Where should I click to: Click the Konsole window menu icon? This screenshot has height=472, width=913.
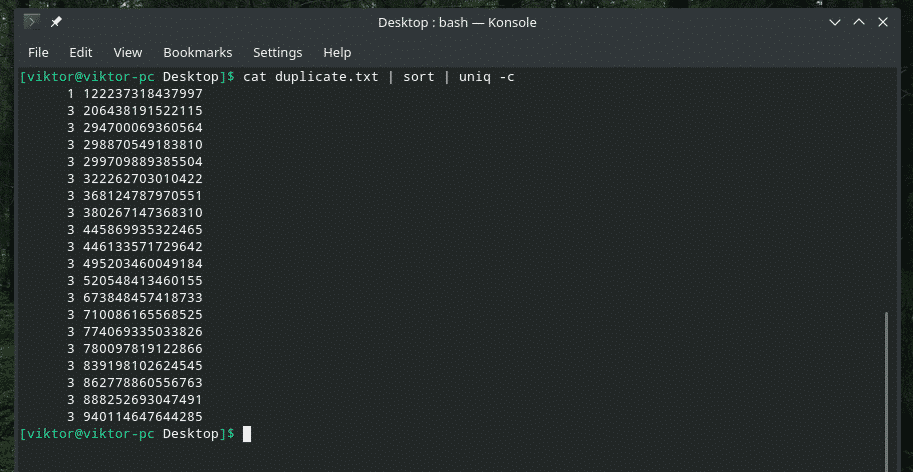tap(32, 22)
